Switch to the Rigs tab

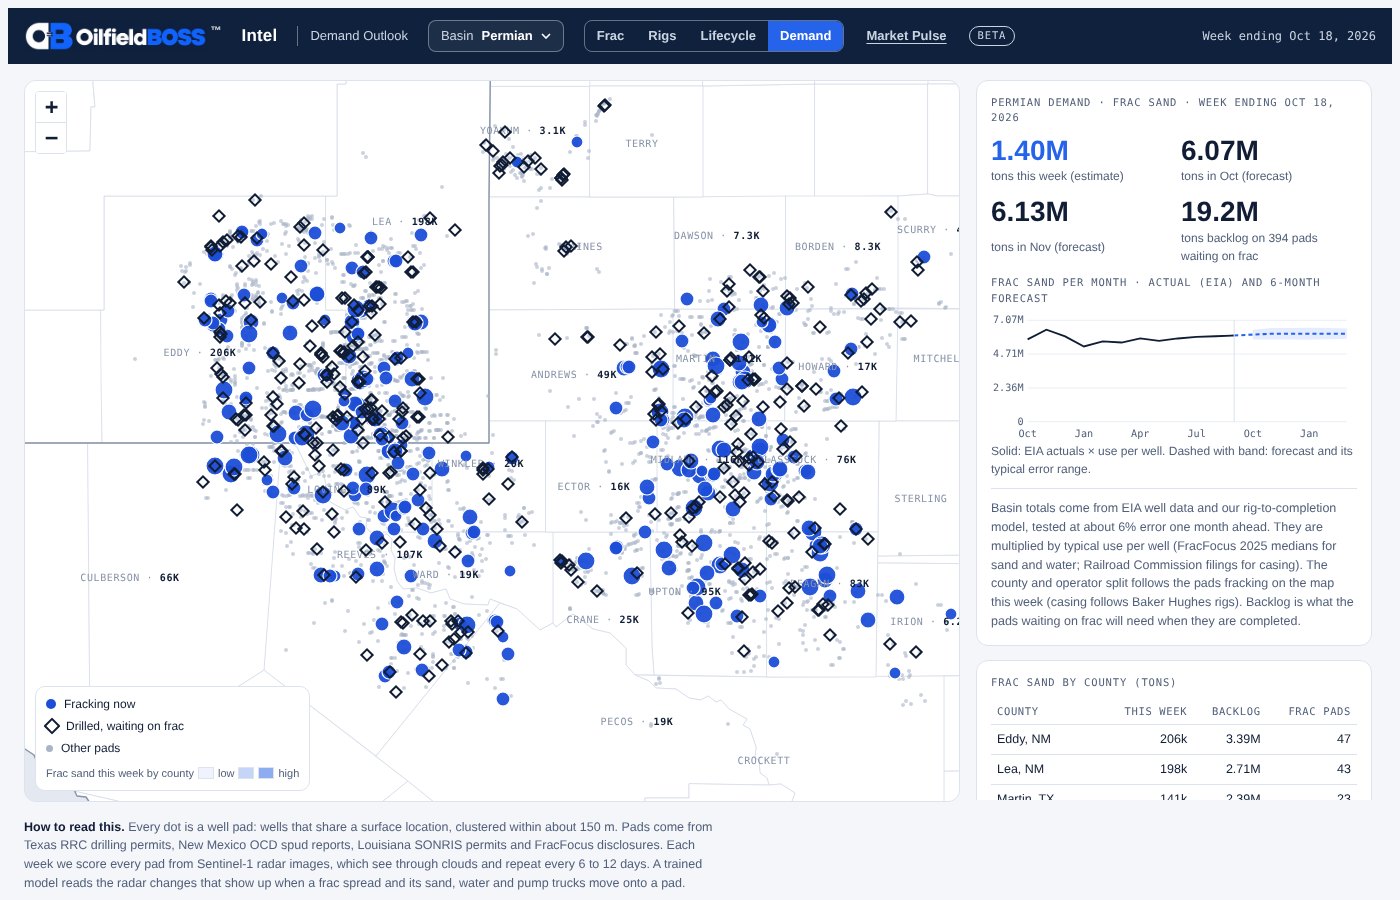(x=662, y=36)
